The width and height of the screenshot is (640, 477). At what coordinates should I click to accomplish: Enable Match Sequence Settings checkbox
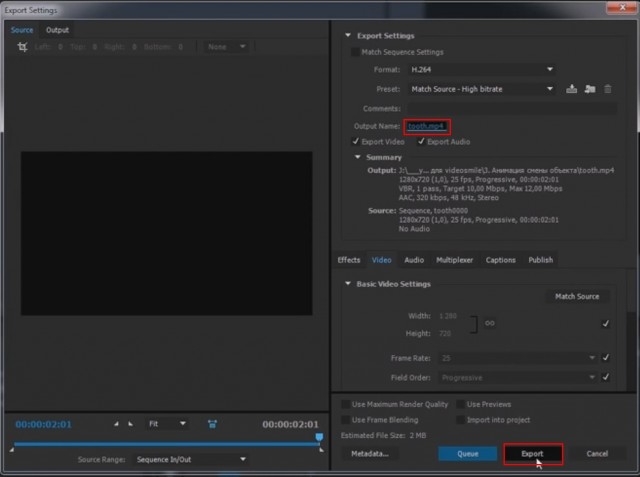(356, 52)
